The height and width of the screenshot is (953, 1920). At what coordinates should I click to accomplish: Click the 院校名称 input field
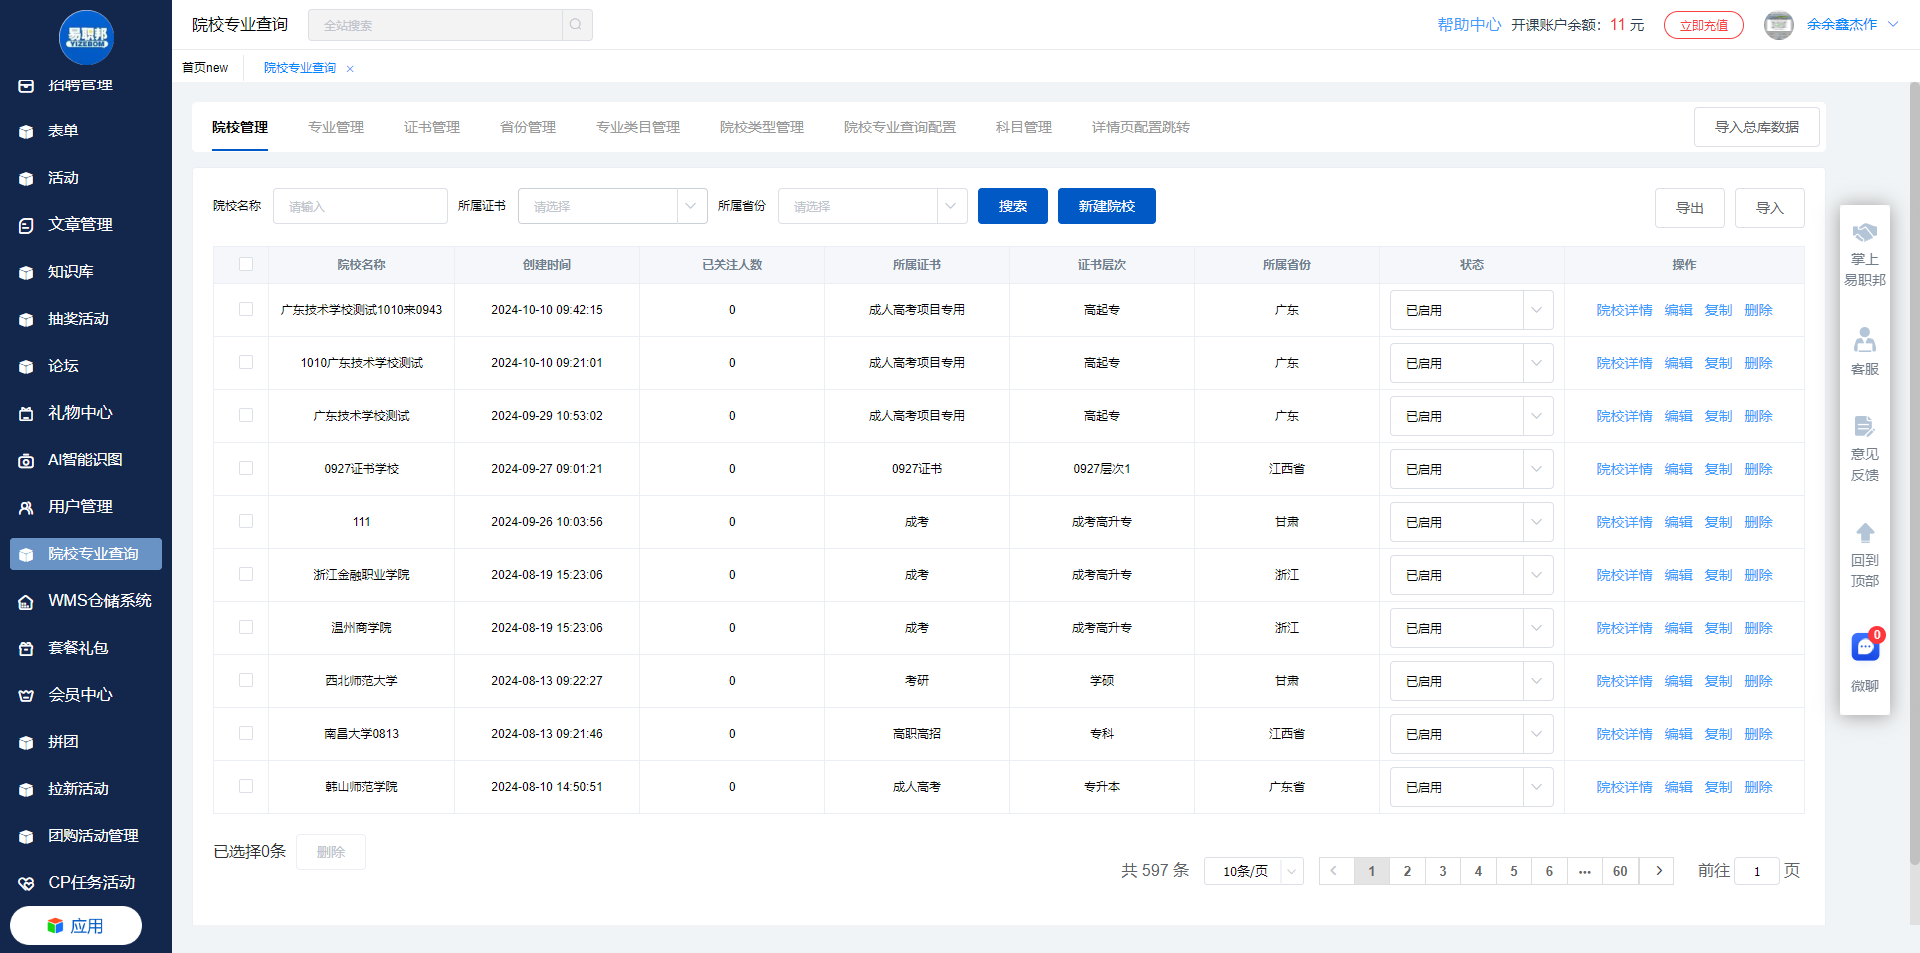(x=360, y=206)
